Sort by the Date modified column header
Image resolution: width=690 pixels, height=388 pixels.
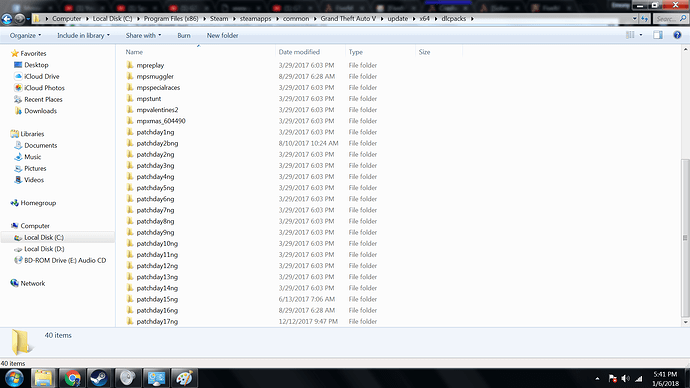299,52
